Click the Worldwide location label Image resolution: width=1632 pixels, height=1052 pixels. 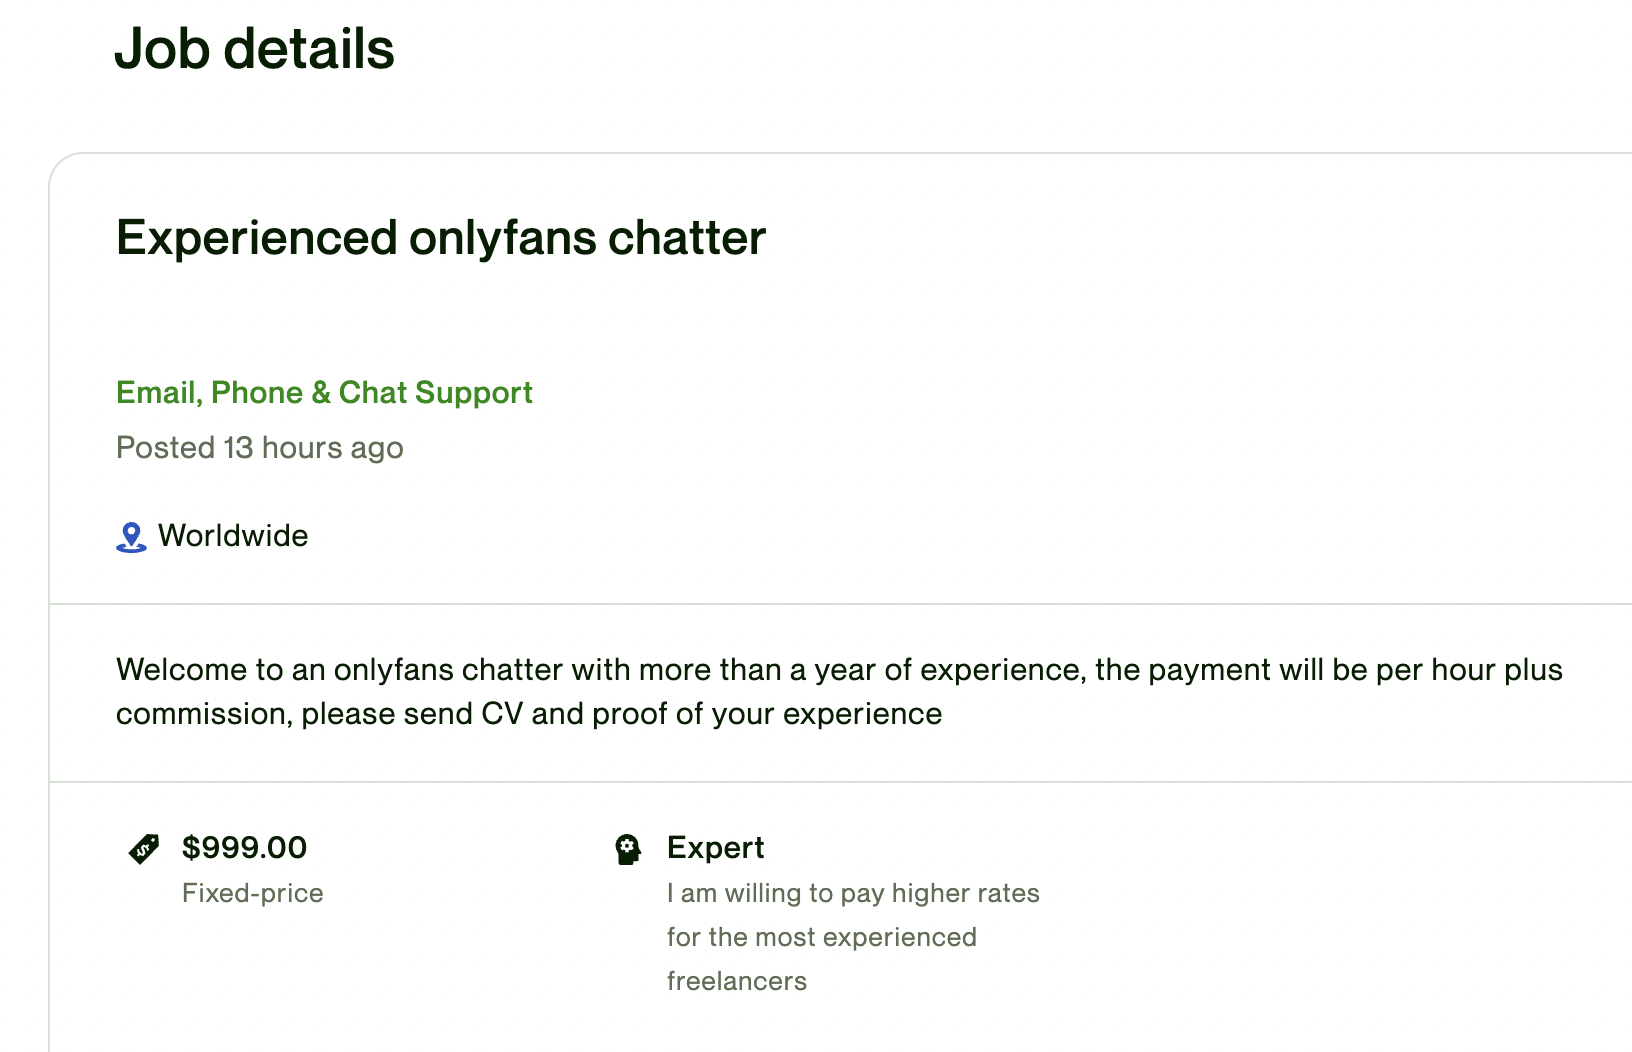click(233, 536)
